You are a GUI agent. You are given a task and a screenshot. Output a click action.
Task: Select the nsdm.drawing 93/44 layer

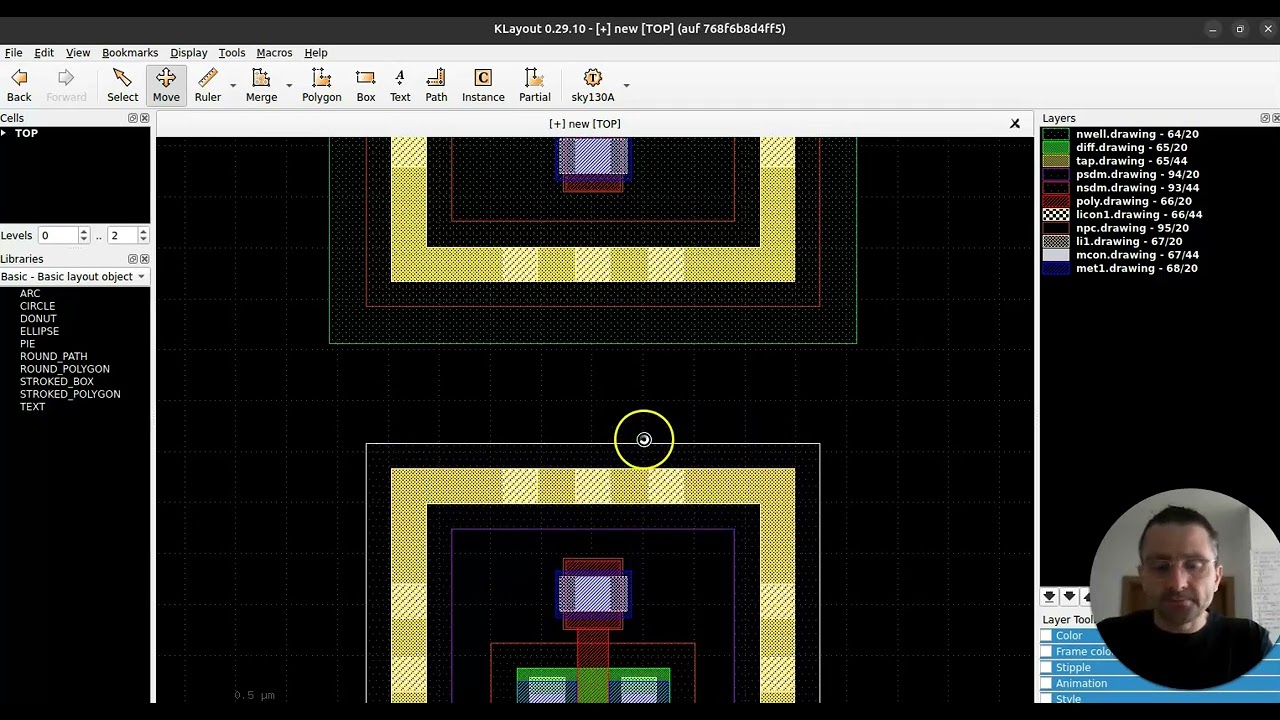(1137, 188)
